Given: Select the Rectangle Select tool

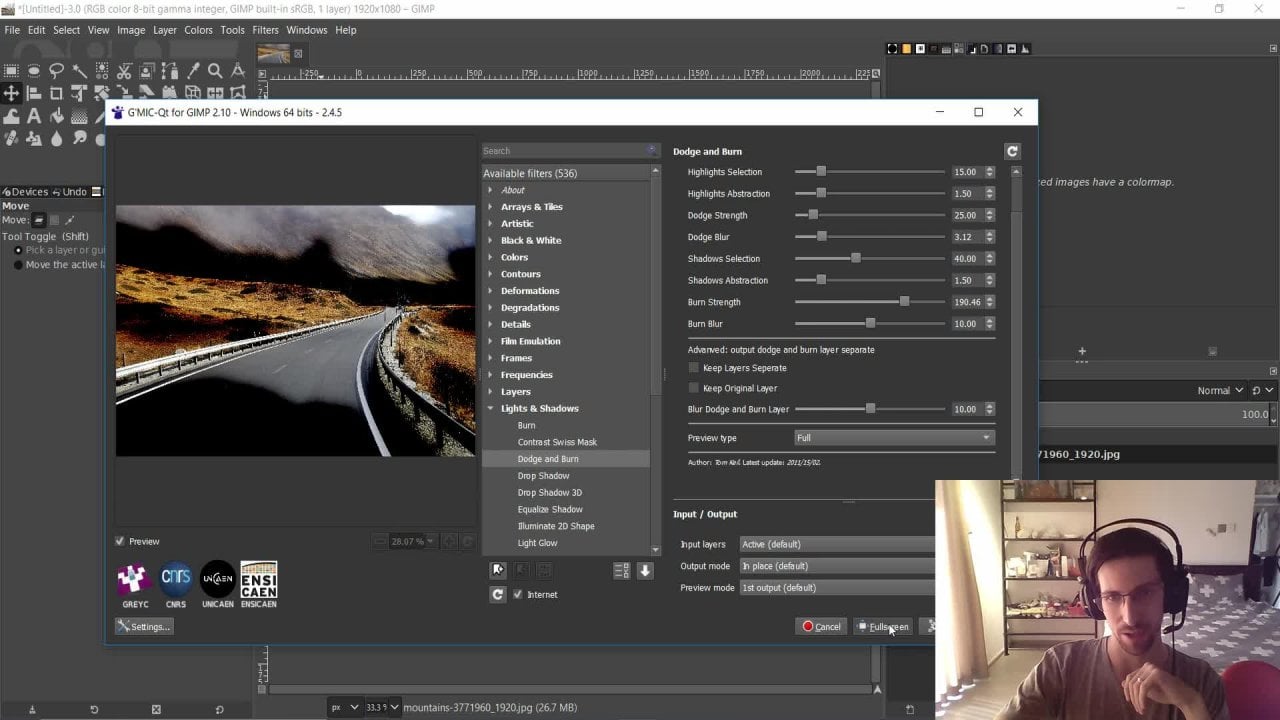Looking at the screenshot, I should (x=11, y=71).
